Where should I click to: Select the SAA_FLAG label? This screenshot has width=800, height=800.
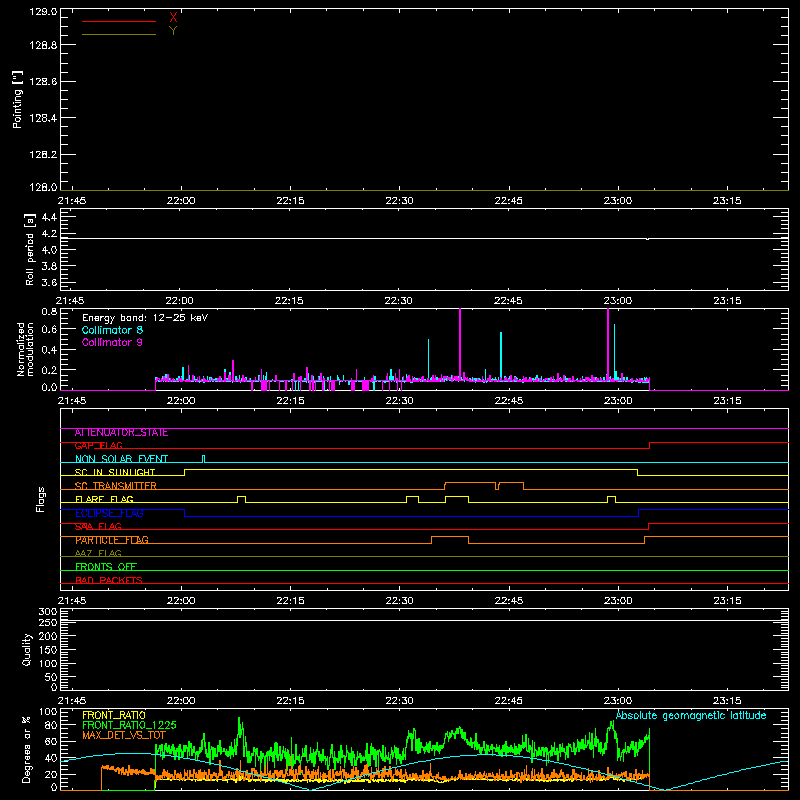98,527
